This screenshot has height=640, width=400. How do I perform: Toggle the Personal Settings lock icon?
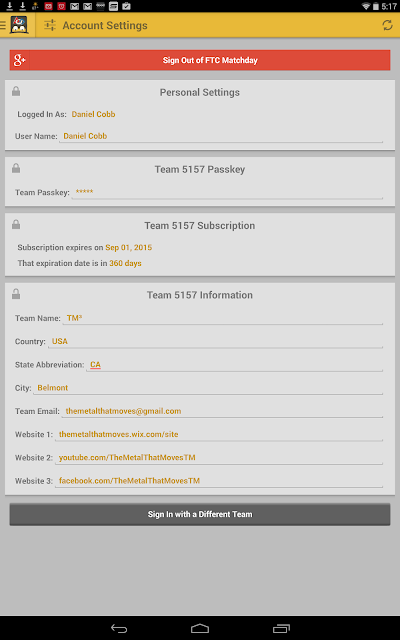click(16, 91)
